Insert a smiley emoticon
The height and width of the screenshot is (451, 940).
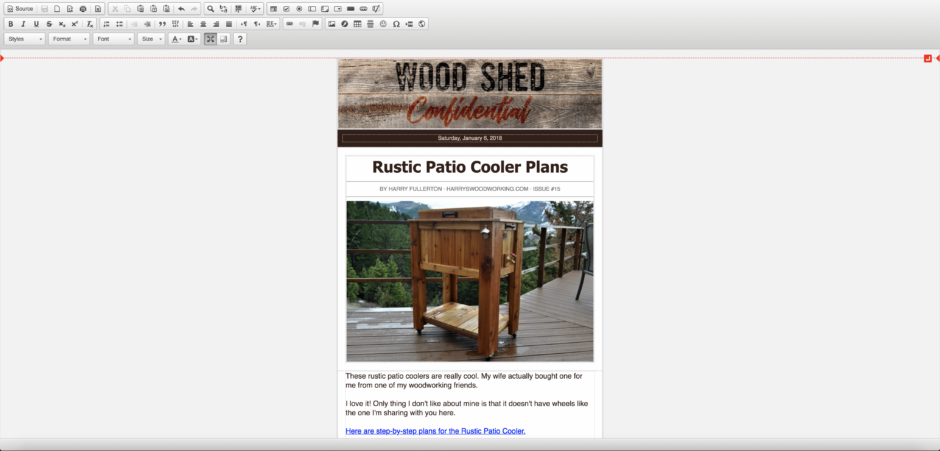pos(383,24)
